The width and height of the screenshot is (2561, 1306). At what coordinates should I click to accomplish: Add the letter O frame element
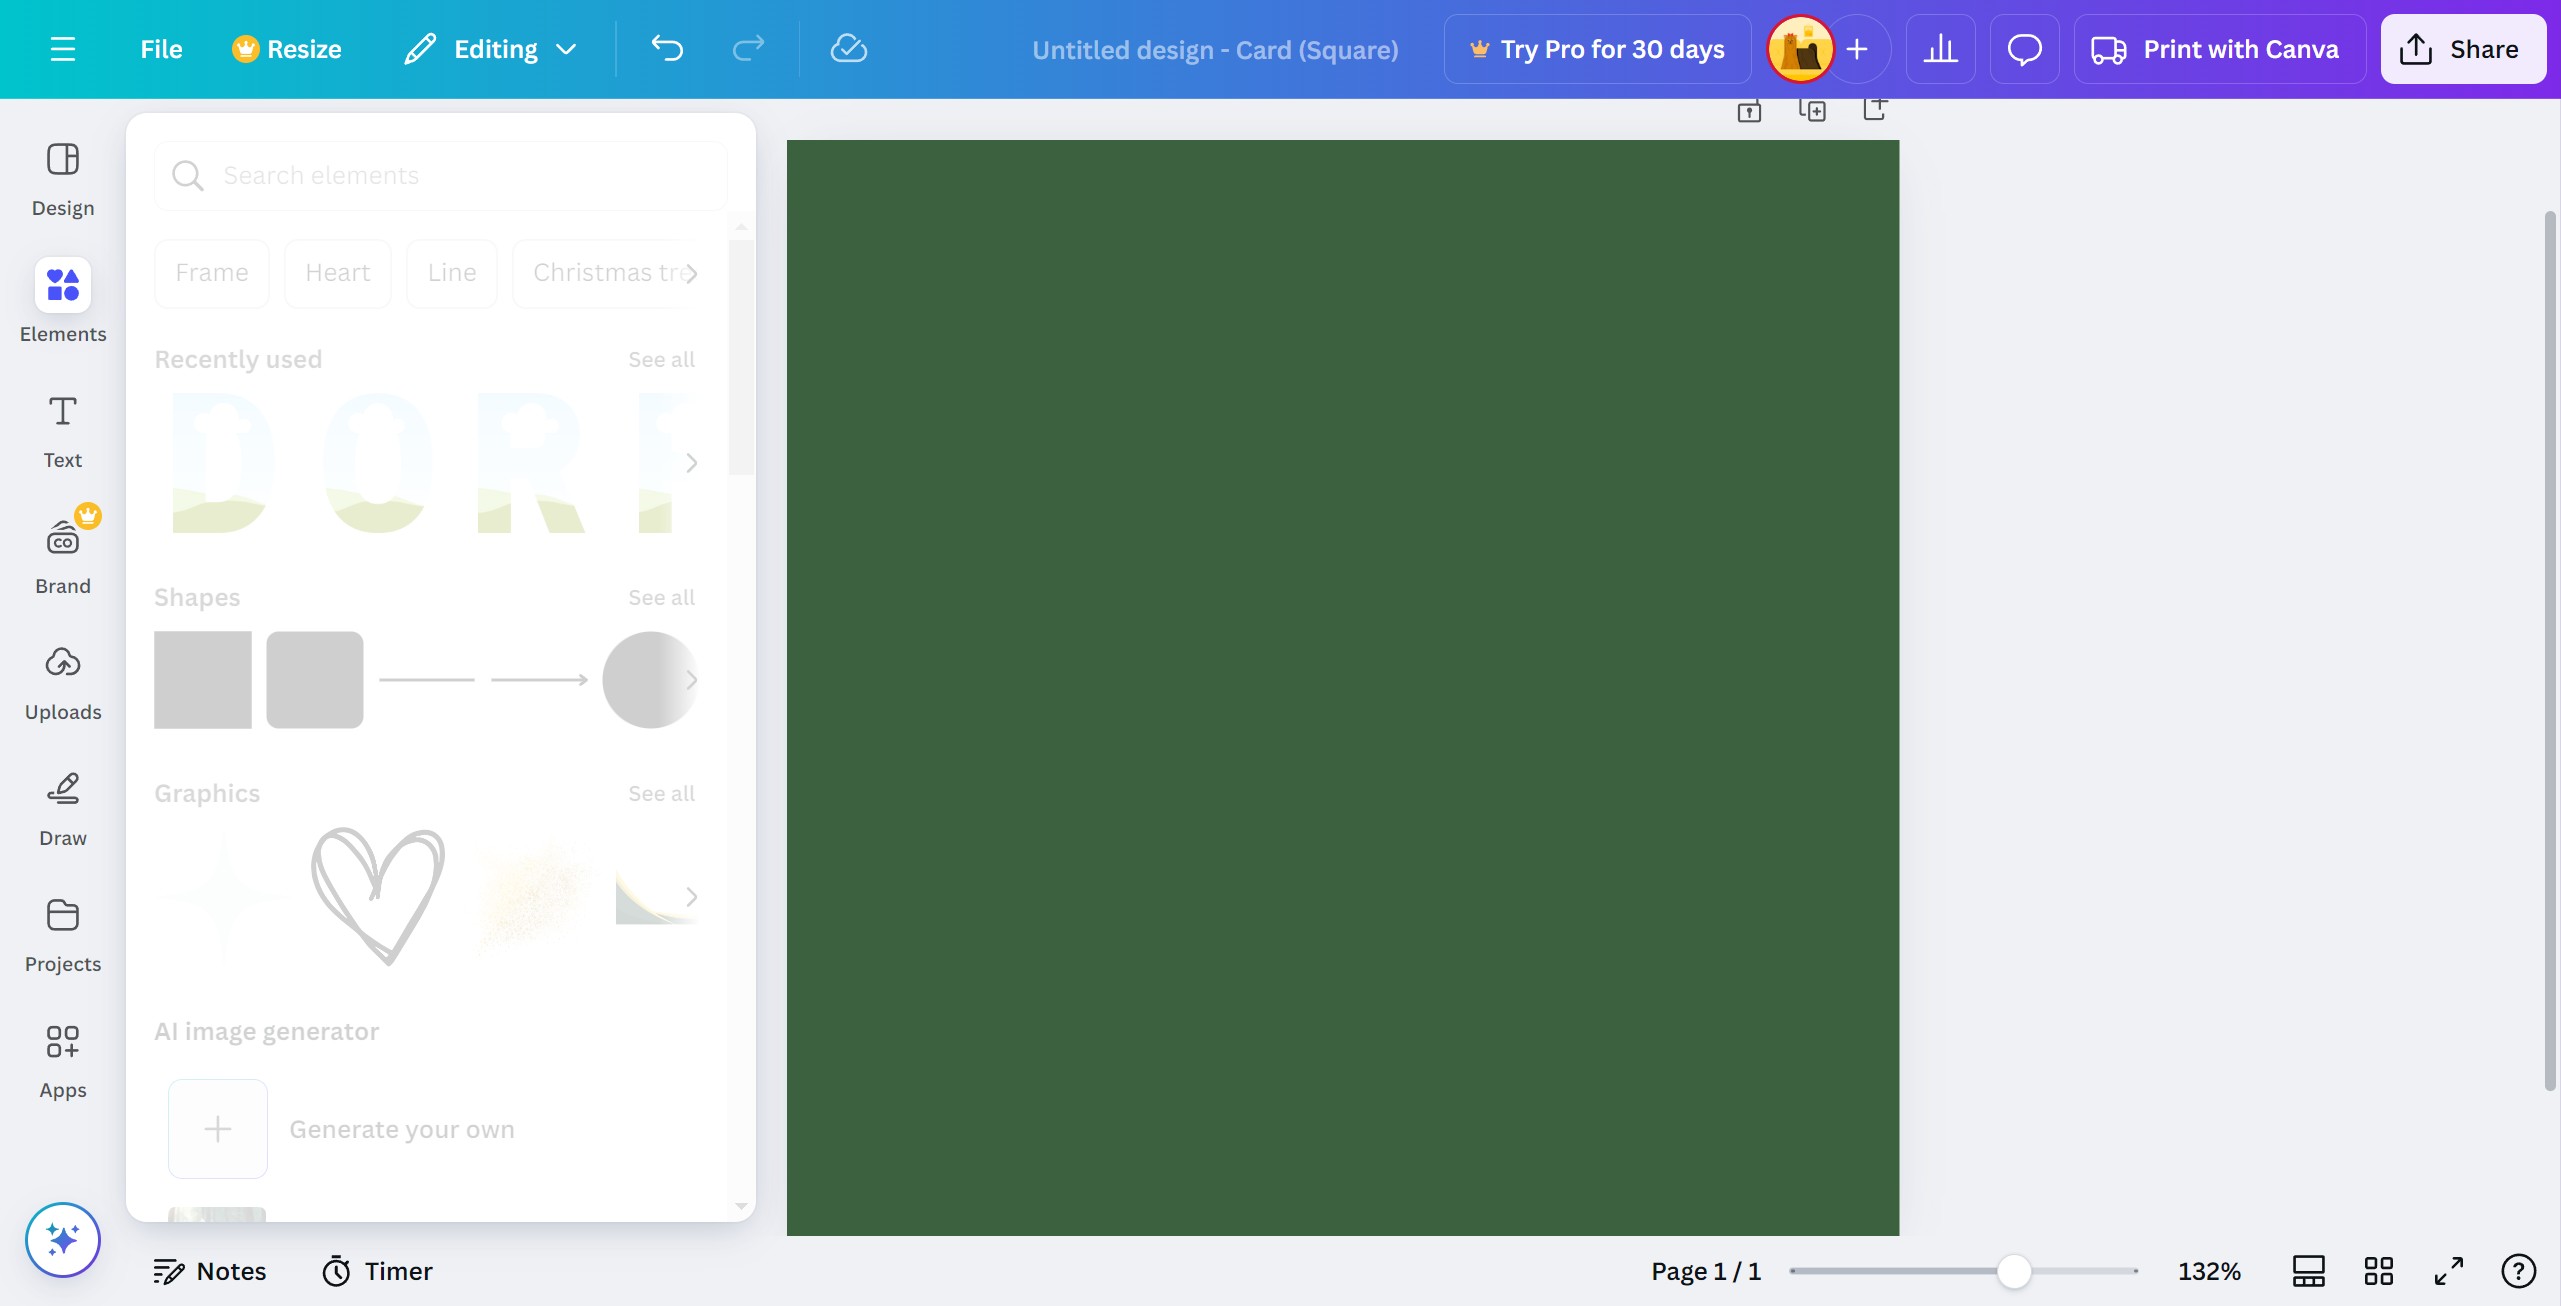point(377,462)
